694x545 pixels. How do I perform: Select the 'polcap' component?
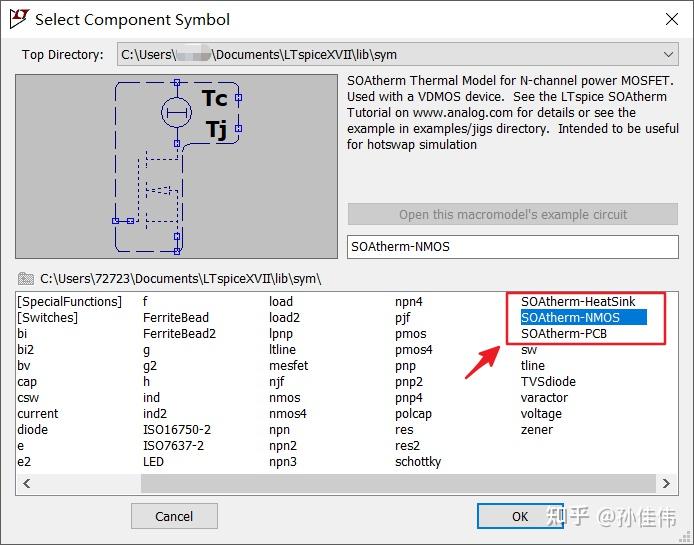(413, 414)
